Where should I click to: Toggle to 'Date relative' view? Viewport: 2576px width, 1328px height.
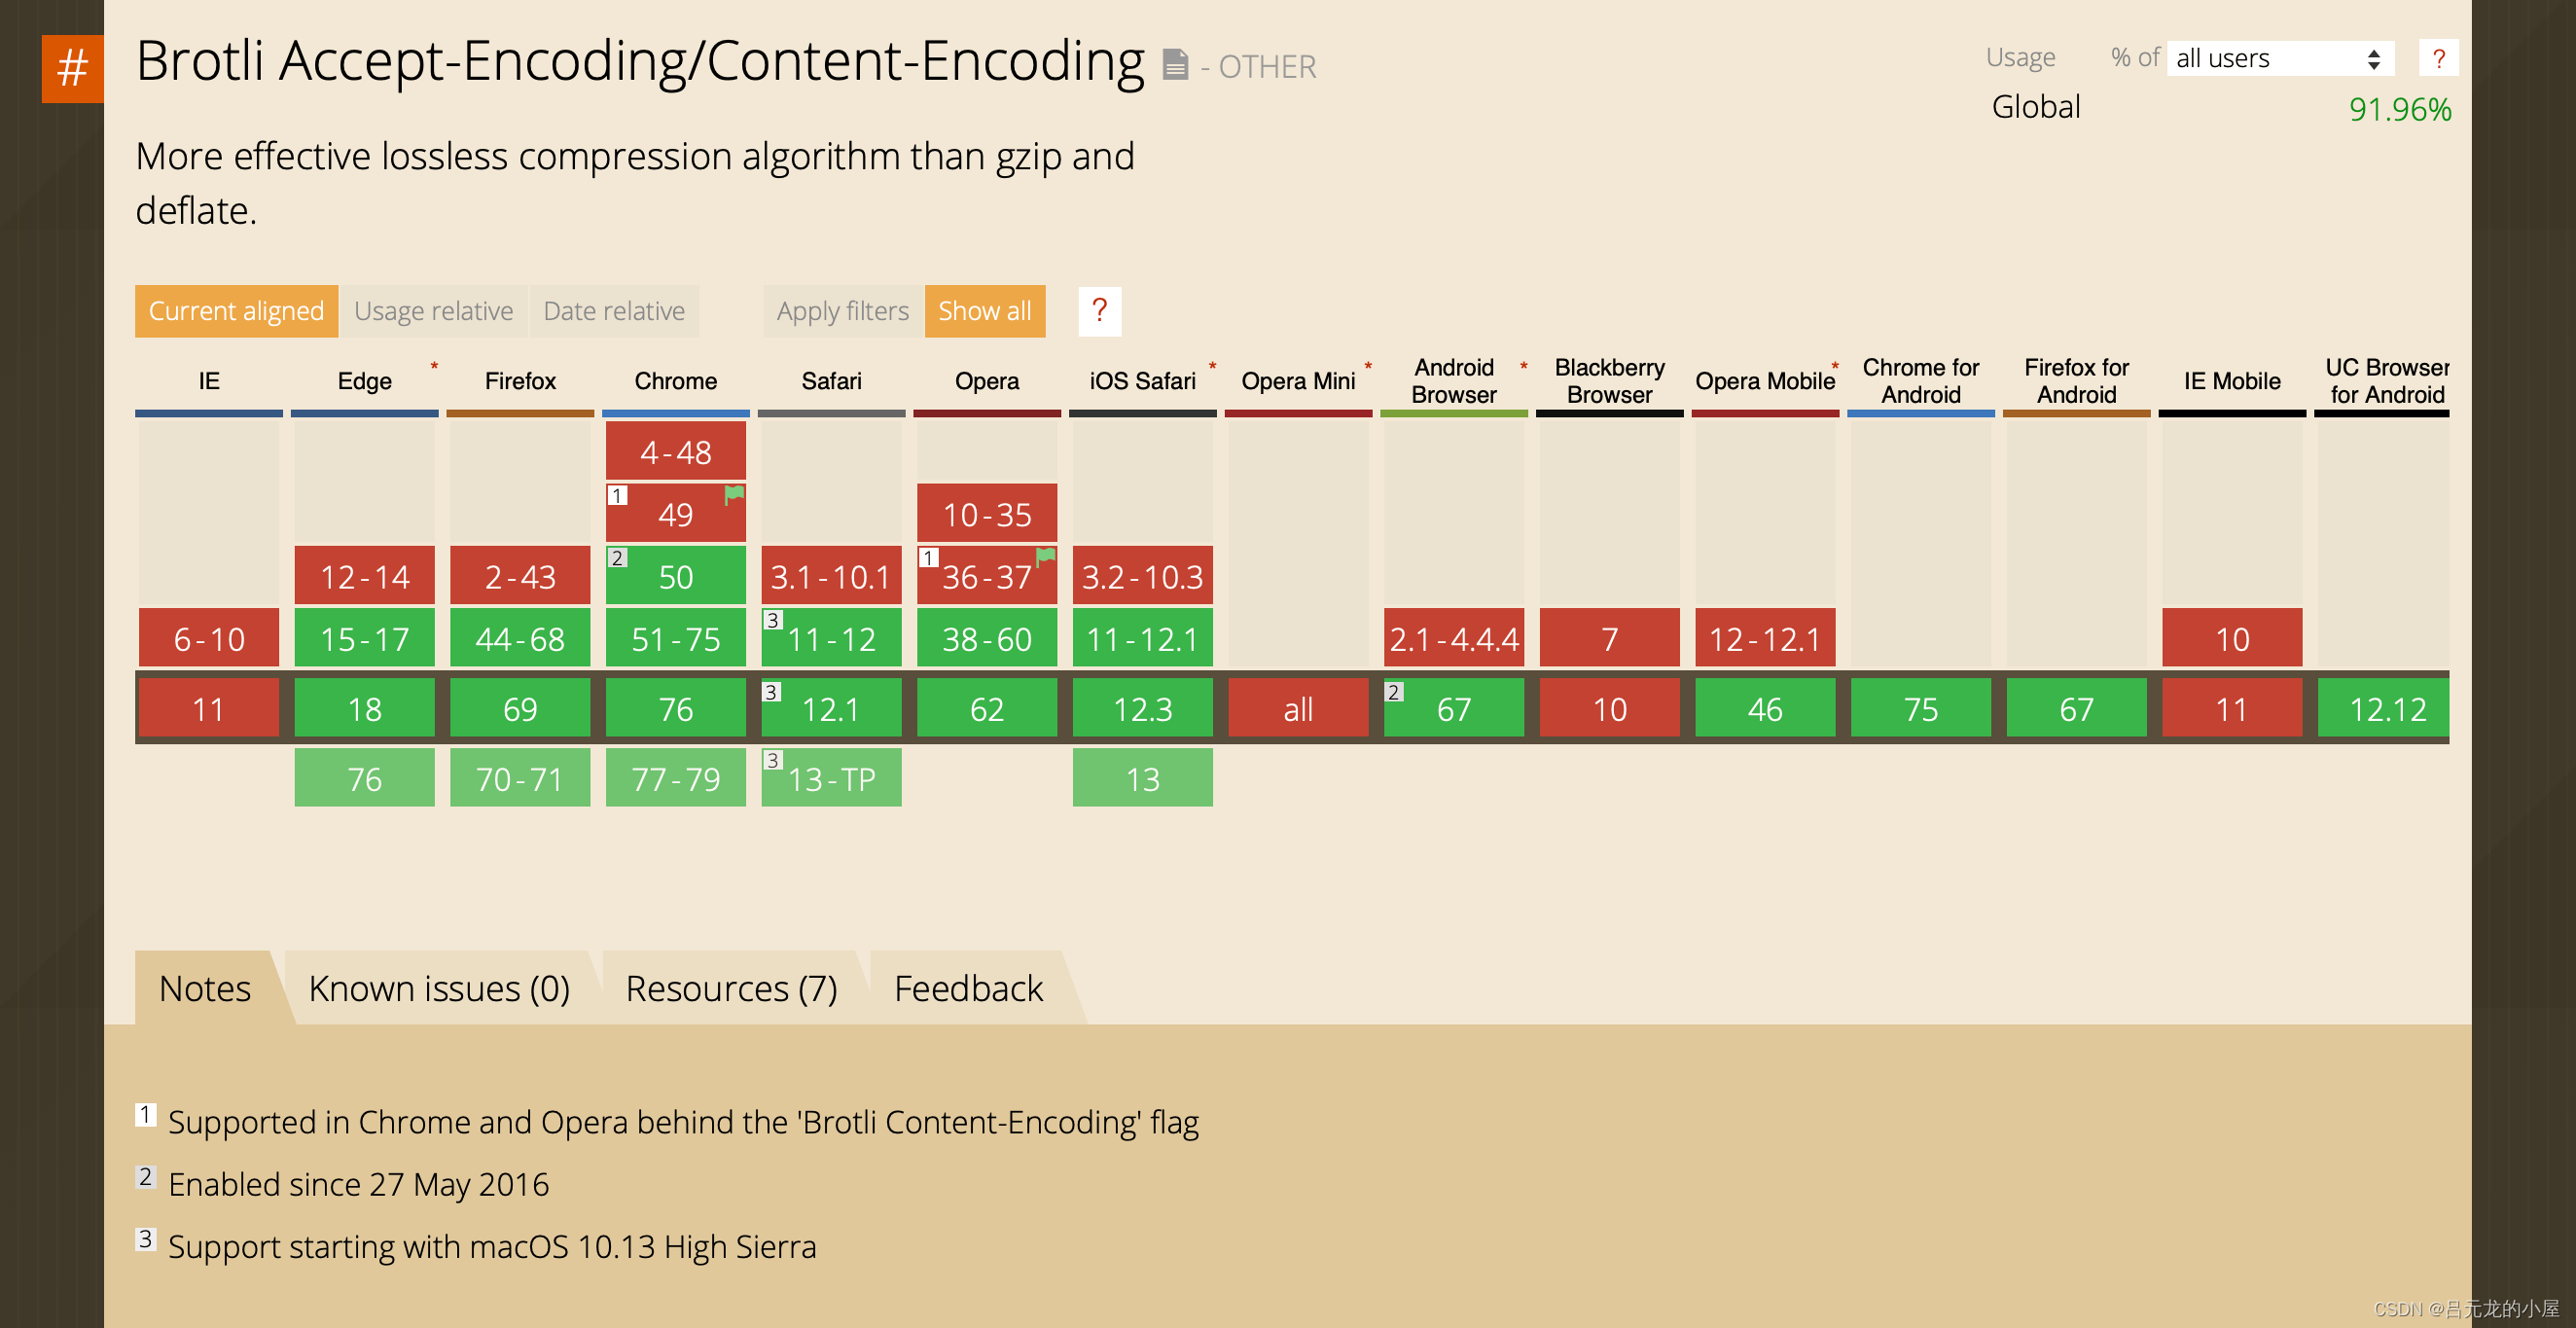(x=615, y=310)
